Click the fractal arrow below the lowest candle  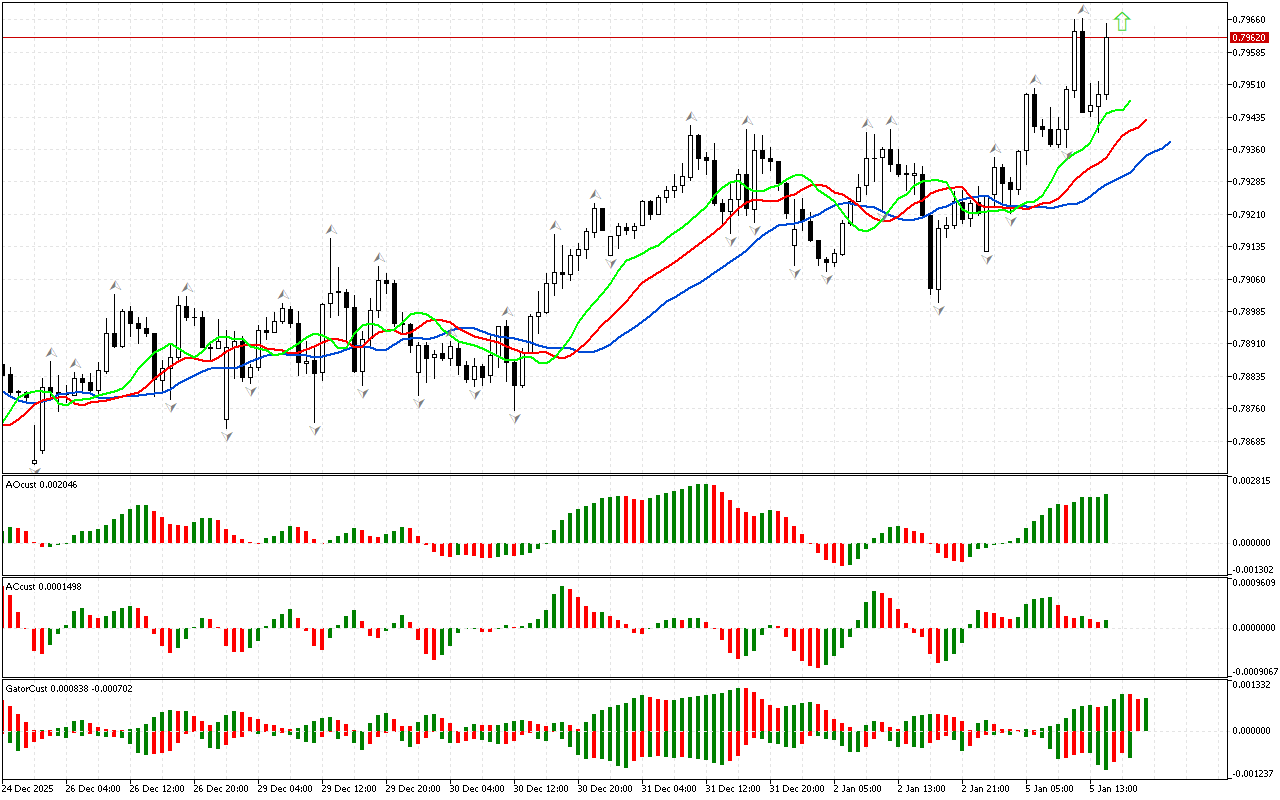tap(35, 463)
